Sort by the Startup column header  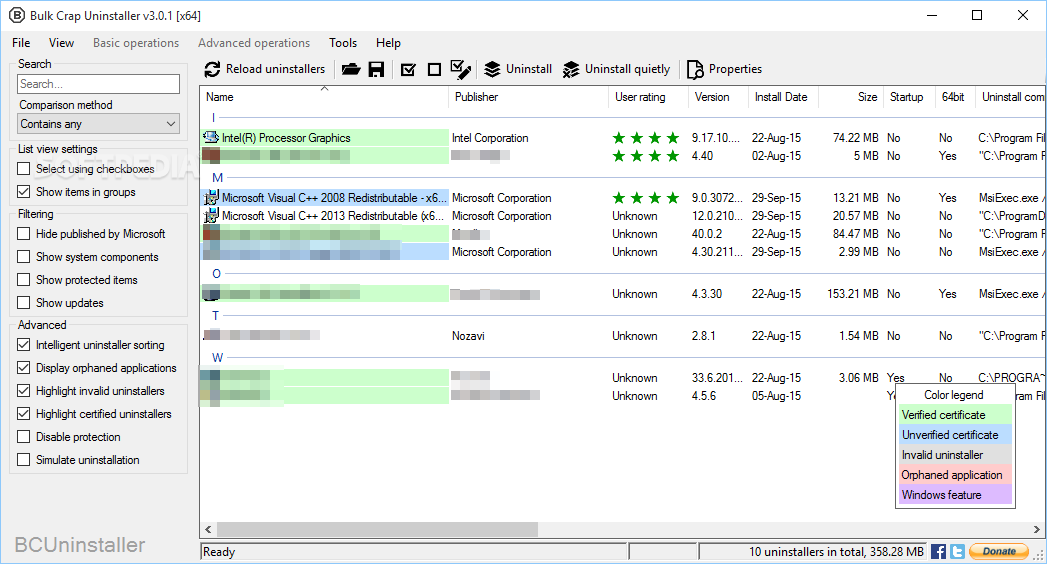909,97
